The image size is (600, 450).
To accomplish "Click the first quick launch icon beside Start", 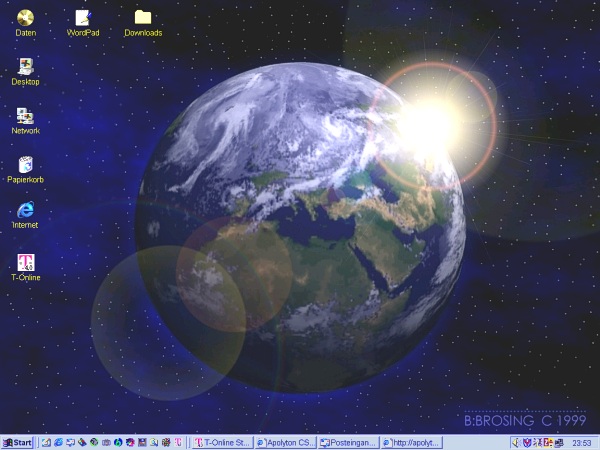I will click(x=46, y=442).
